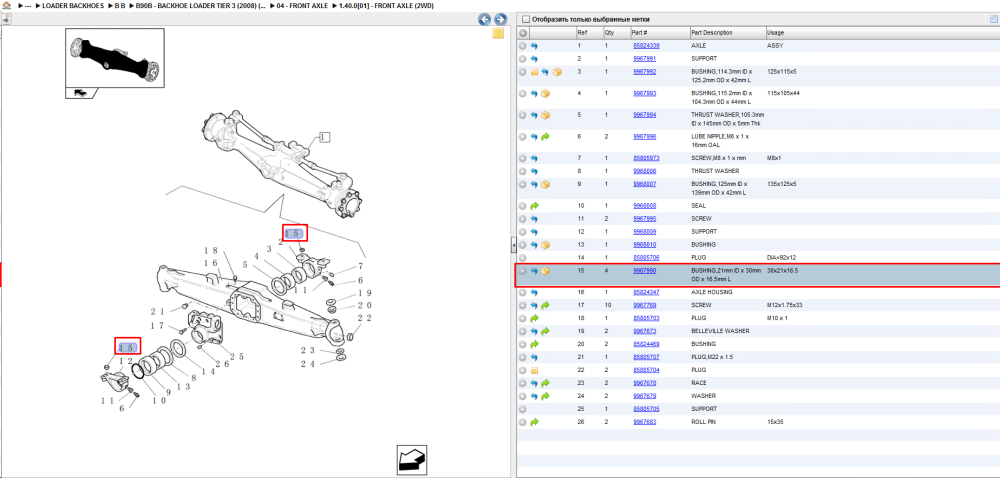Click box icon on ref 4 bushing row
The image size is (1000, 478).
[x=546, y=94]
